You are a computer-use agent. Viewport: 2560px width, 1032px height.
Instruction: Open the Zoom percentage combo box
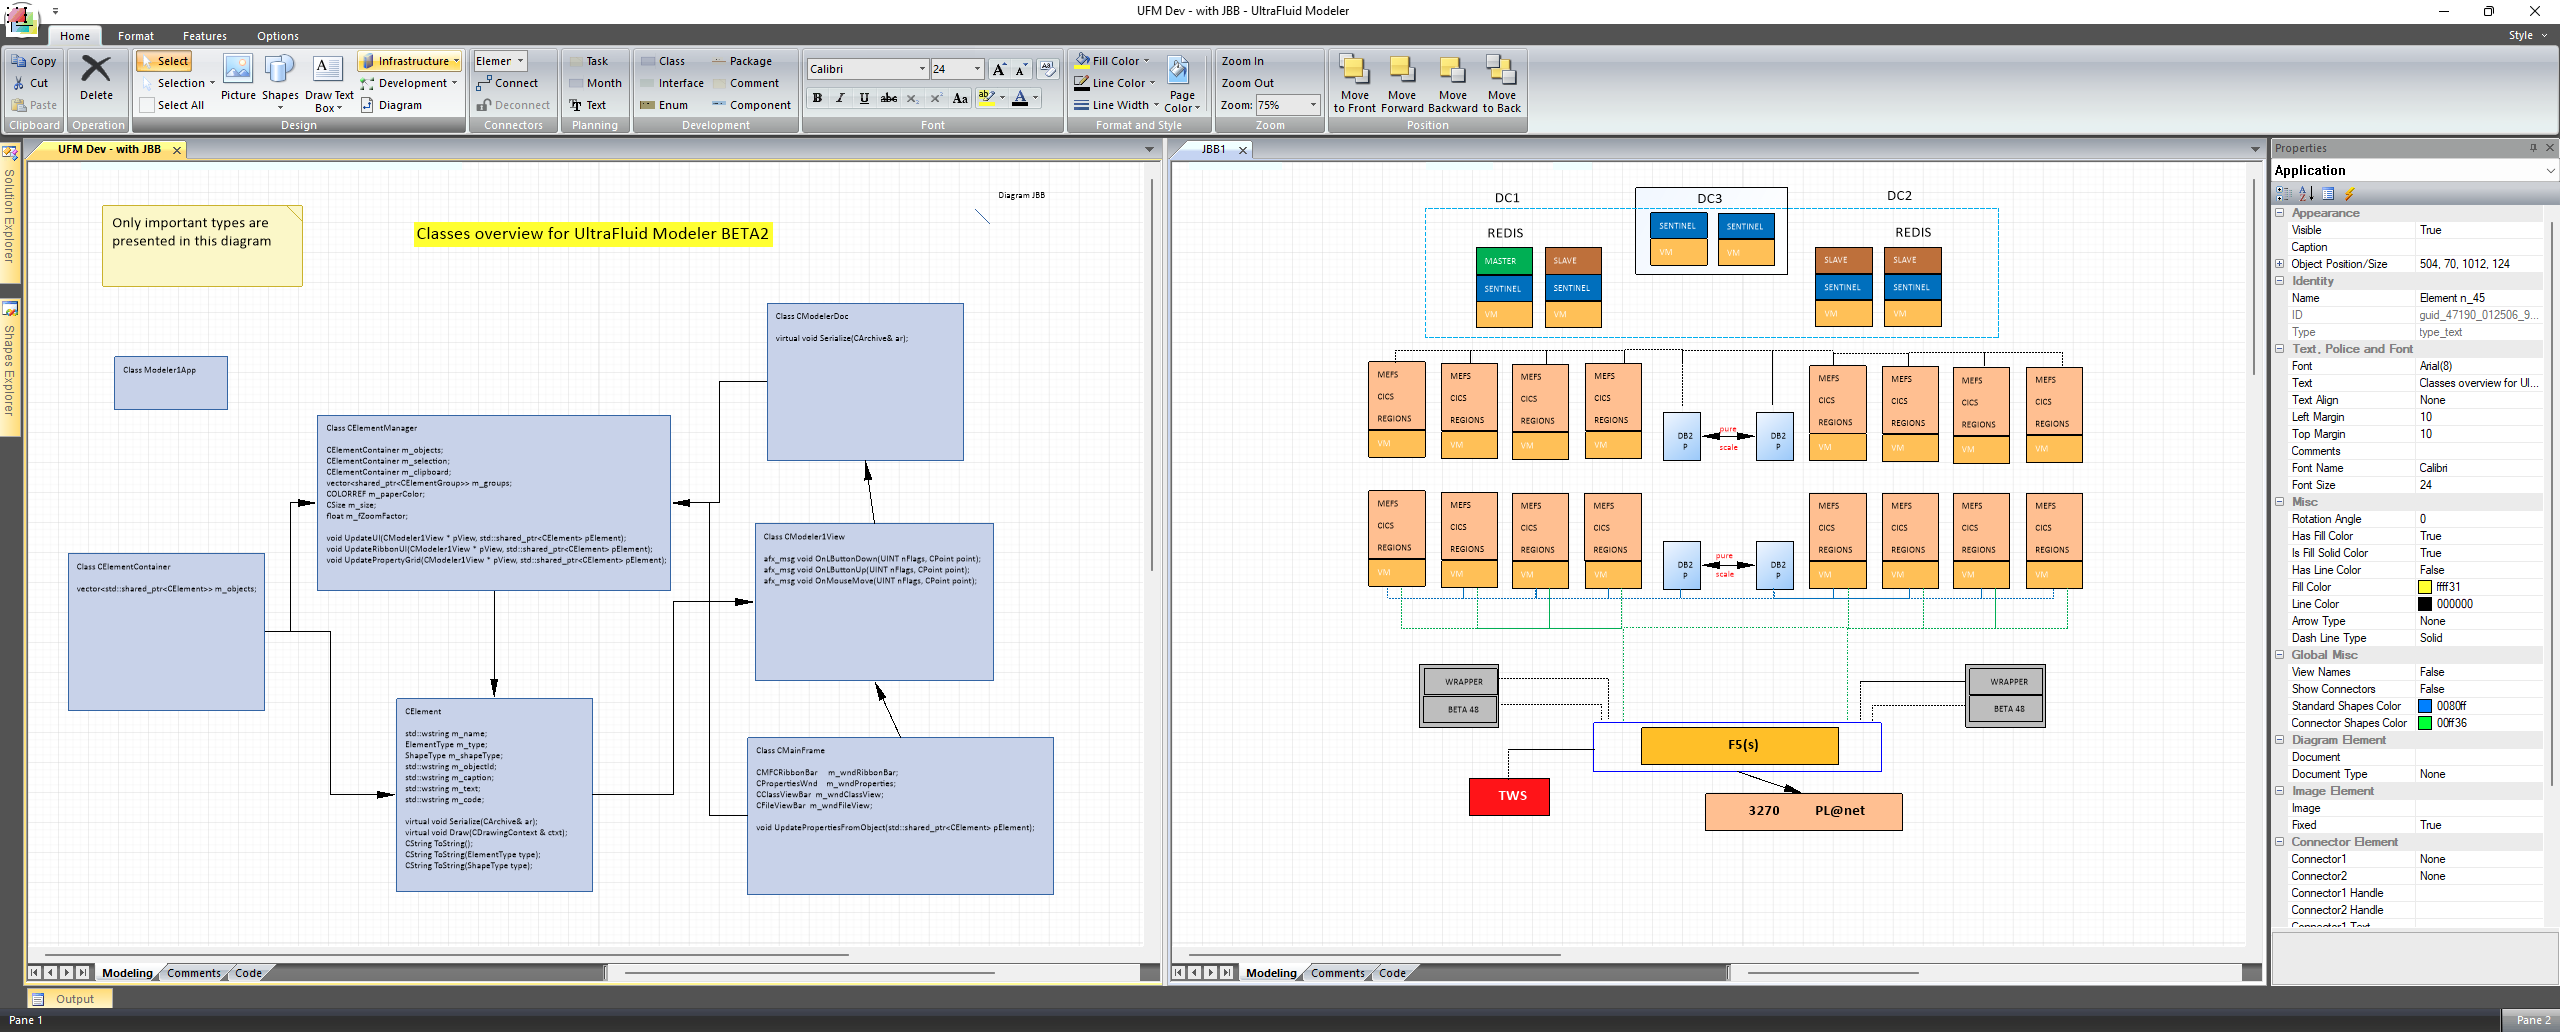point(1312,105)
